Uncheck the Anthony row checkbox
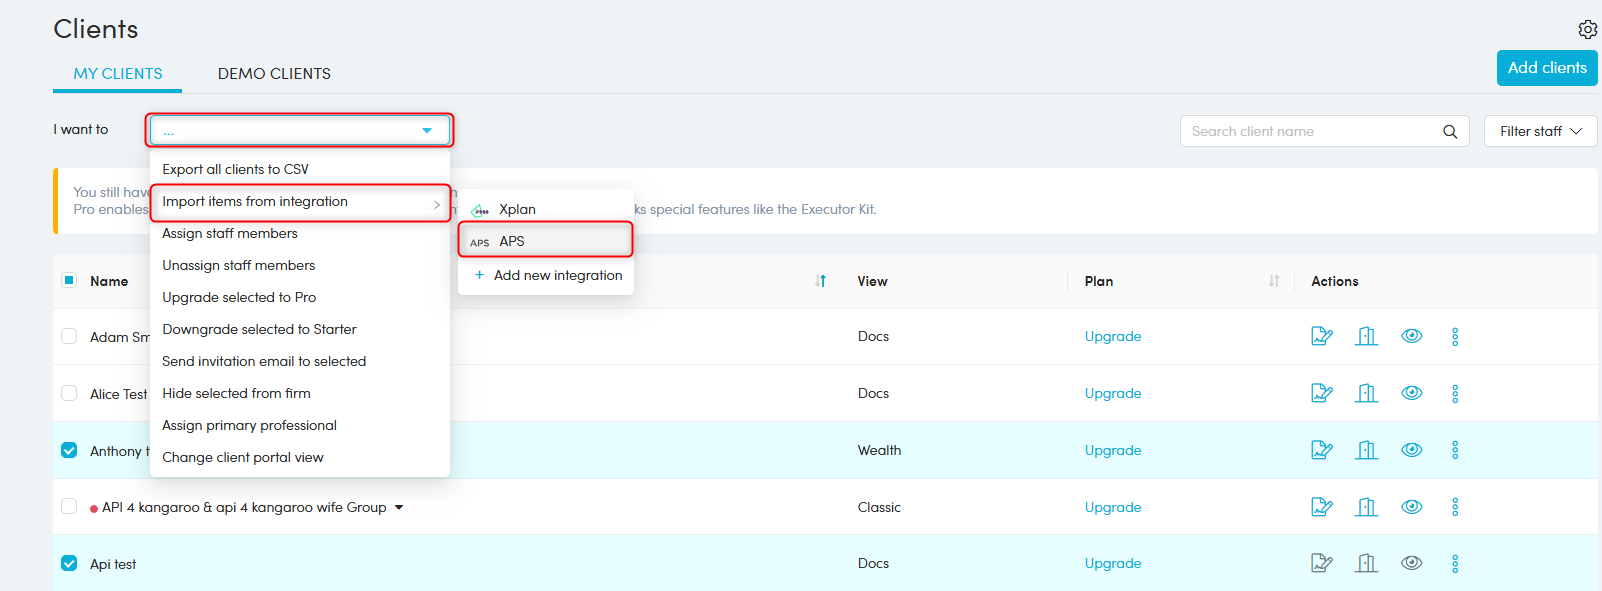This screenshot has width=1602, height=591. click(69, 450)
